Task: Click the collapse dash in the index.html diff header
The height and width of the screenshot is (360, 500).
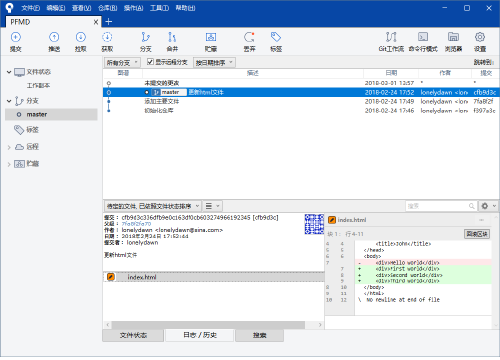Action: [x=481, y=220]
